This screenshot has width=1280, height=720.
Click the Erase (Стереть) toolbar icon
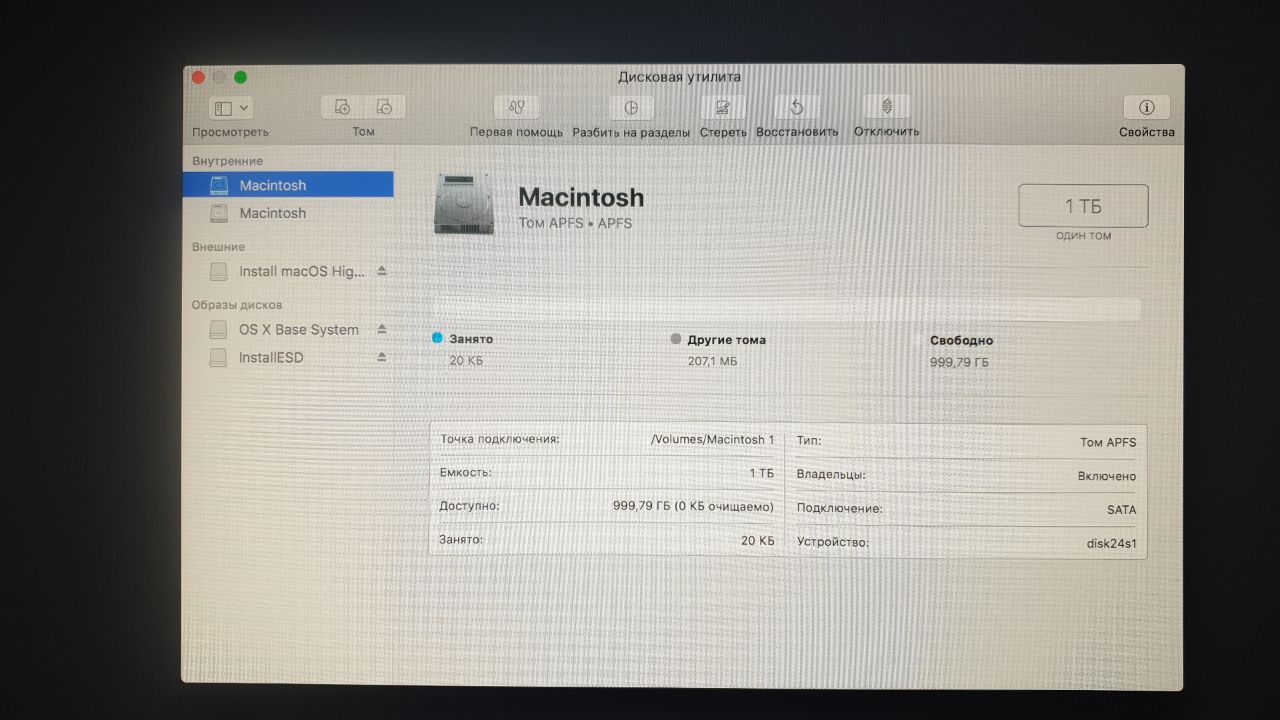(x=723, y=107)
